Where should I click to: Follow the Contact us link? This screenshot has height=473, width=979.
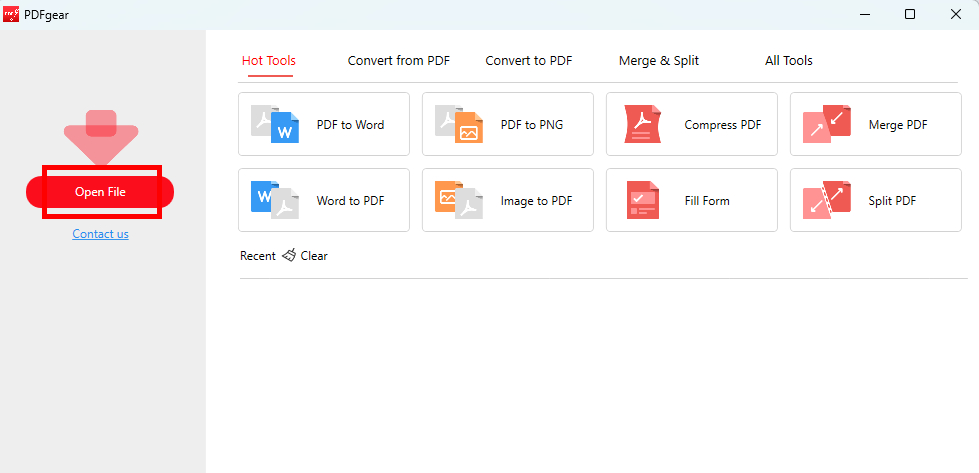click(x=101, y=234)
